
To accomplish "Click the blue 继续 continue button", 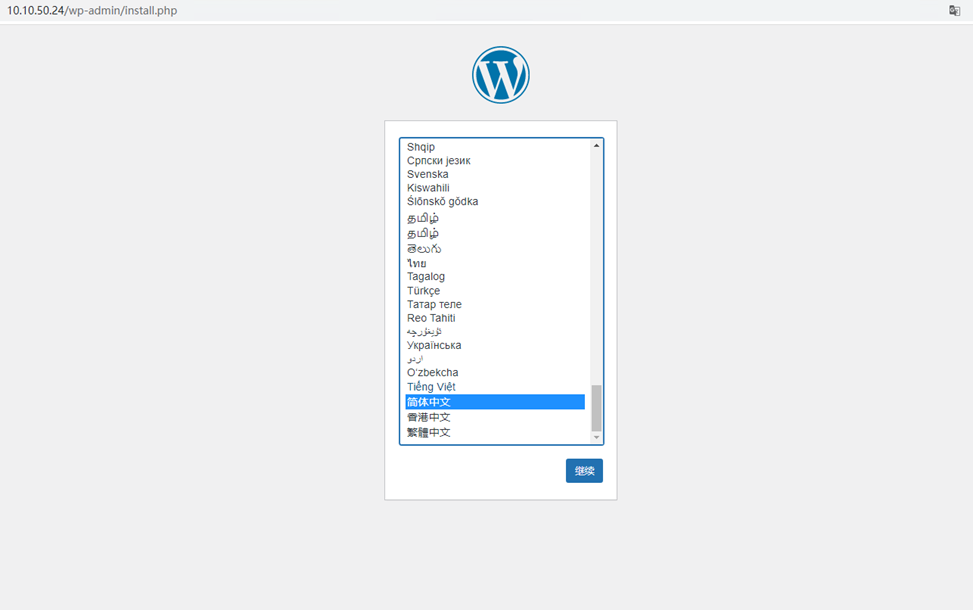I will click(584, 470).
